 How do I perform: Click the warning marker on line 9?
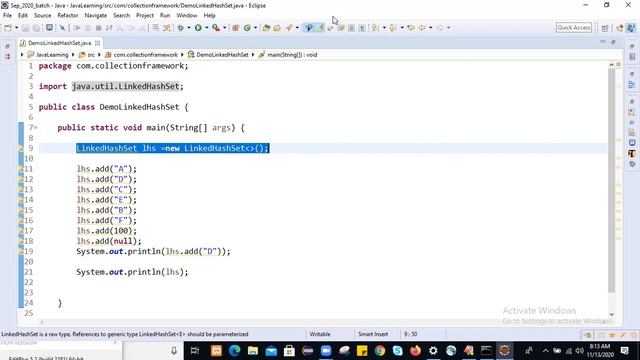tap(21, 148)
